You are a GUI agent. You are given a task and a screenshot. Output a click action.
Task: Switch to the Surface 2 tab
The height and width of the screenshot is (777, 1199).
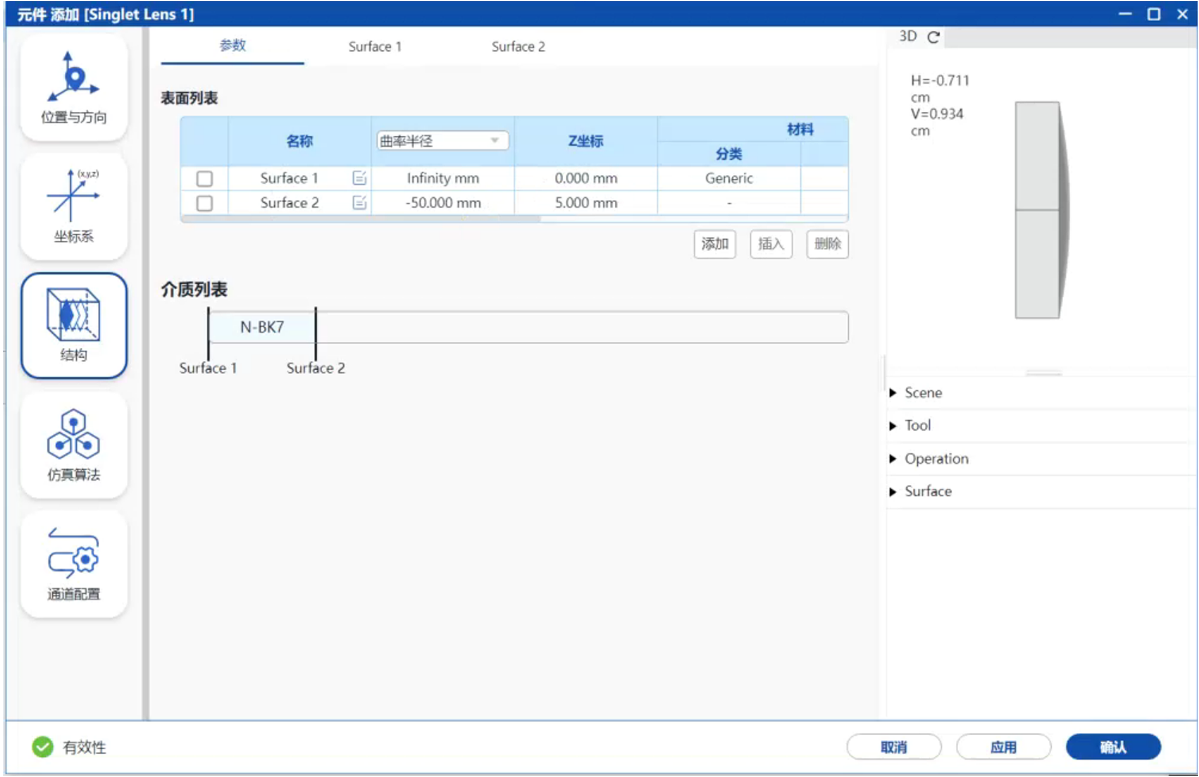tap(518, 47)
